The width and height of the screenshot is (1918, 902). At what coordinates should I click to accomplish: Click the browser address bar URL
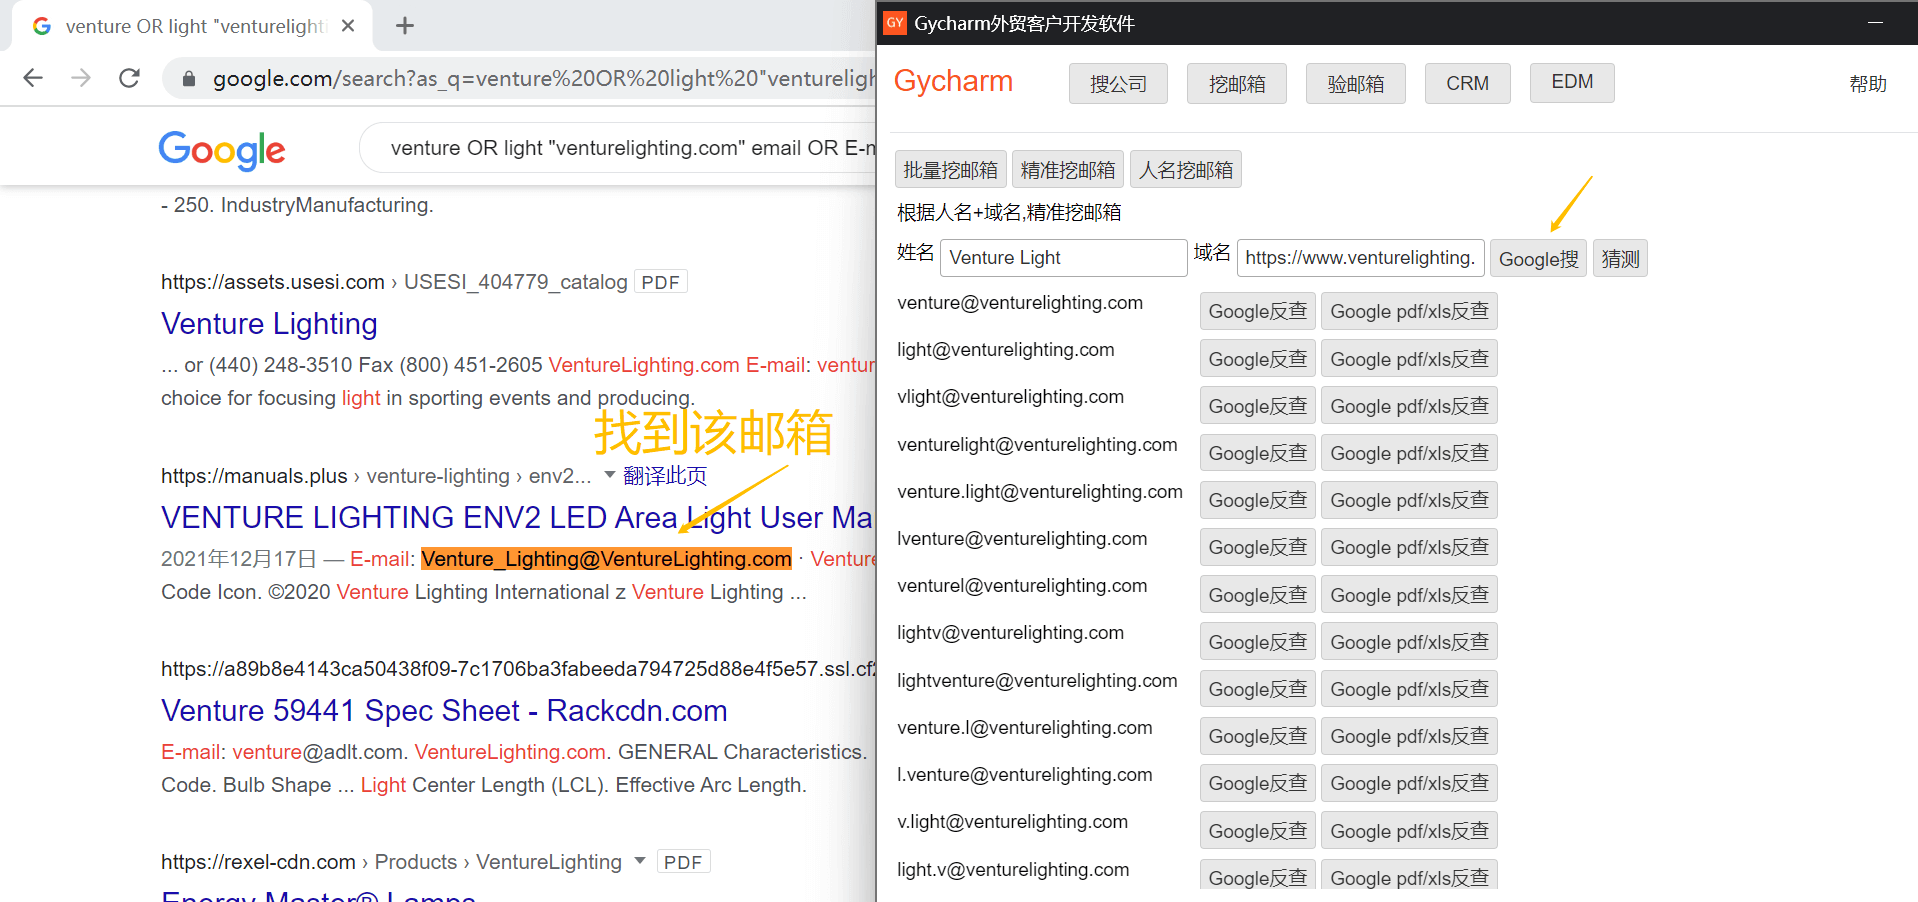pos(543,79)
